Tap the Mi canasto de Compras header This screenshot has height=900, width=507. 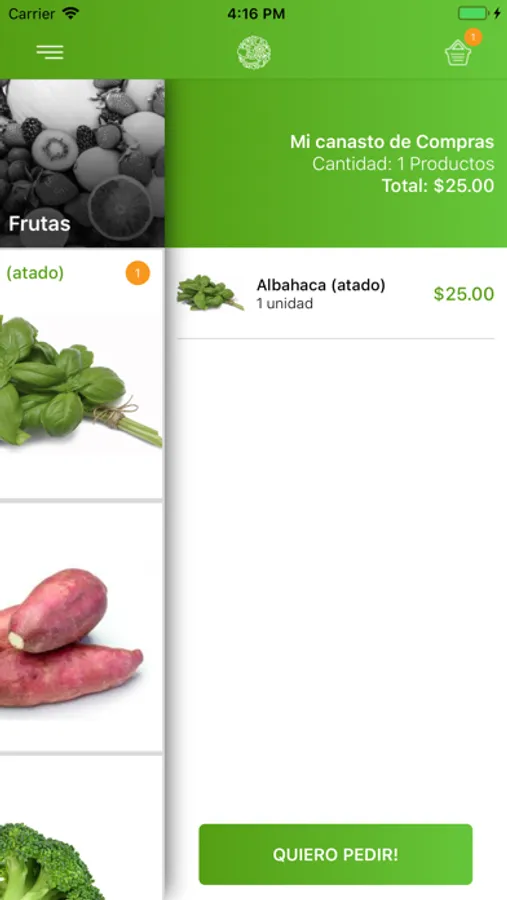(392, 142)
